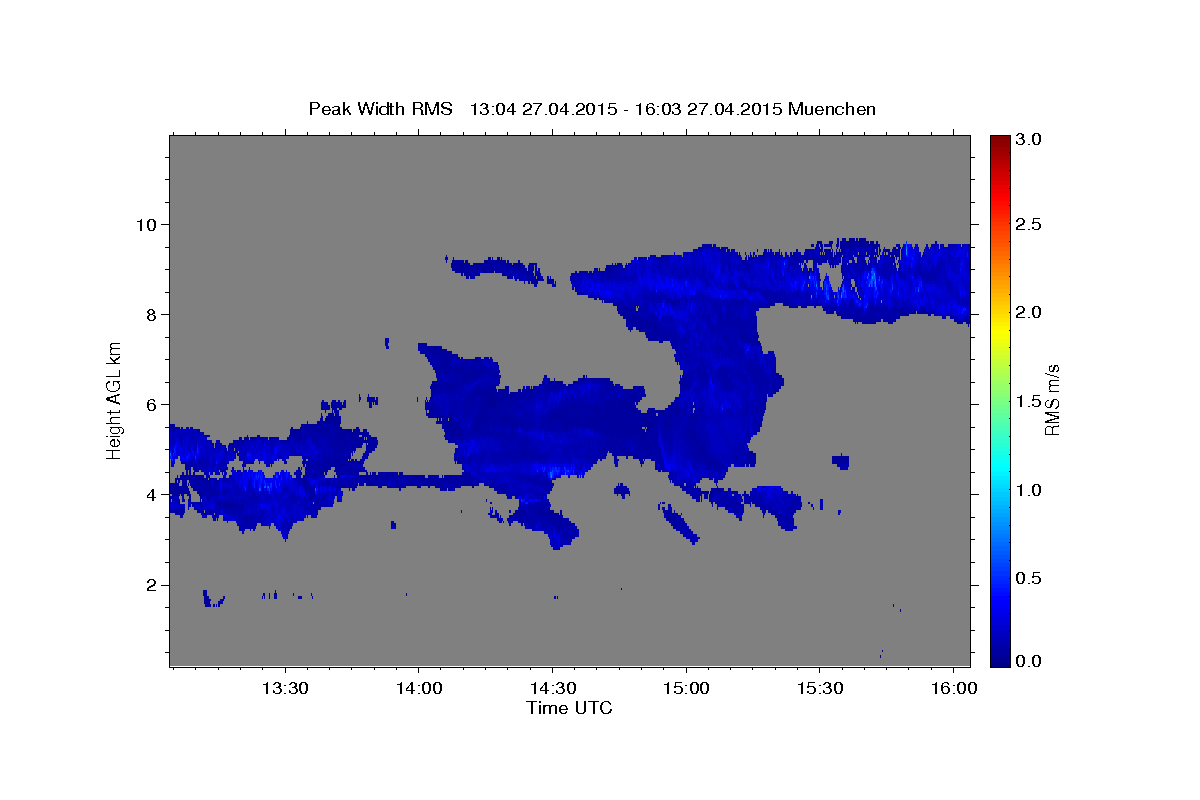Click the height tick label 6
Screen dimensions: 1200x800
(153, 405)
